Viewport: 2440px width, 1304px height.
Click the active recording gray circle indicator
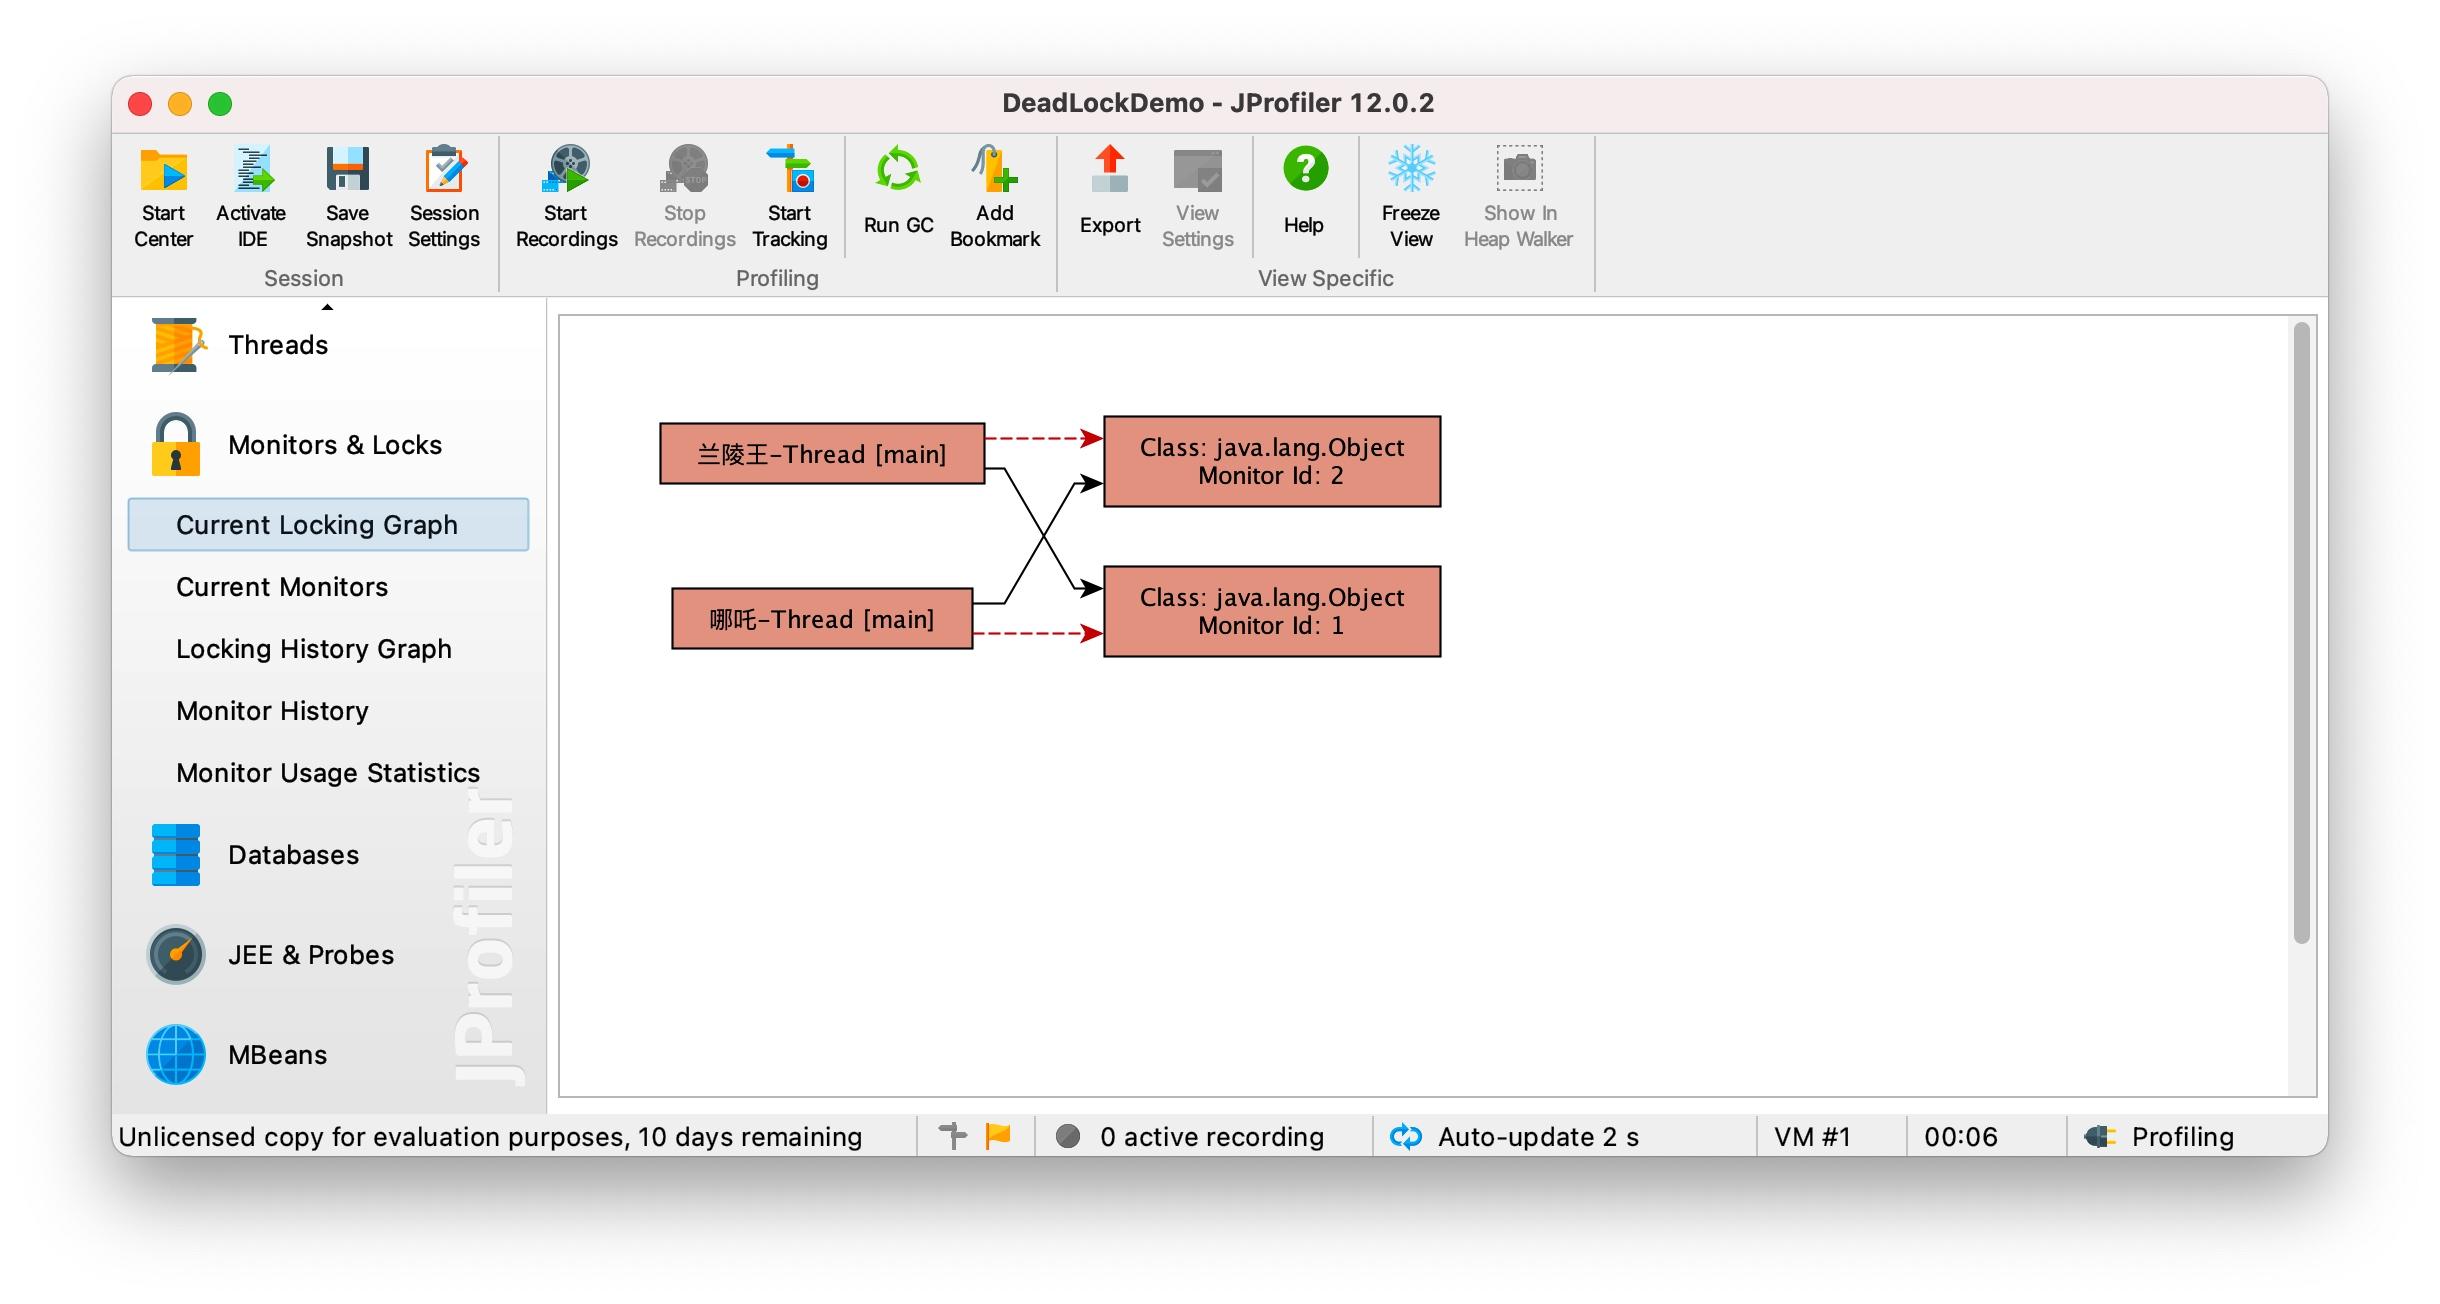(x=1068, y=1136)
